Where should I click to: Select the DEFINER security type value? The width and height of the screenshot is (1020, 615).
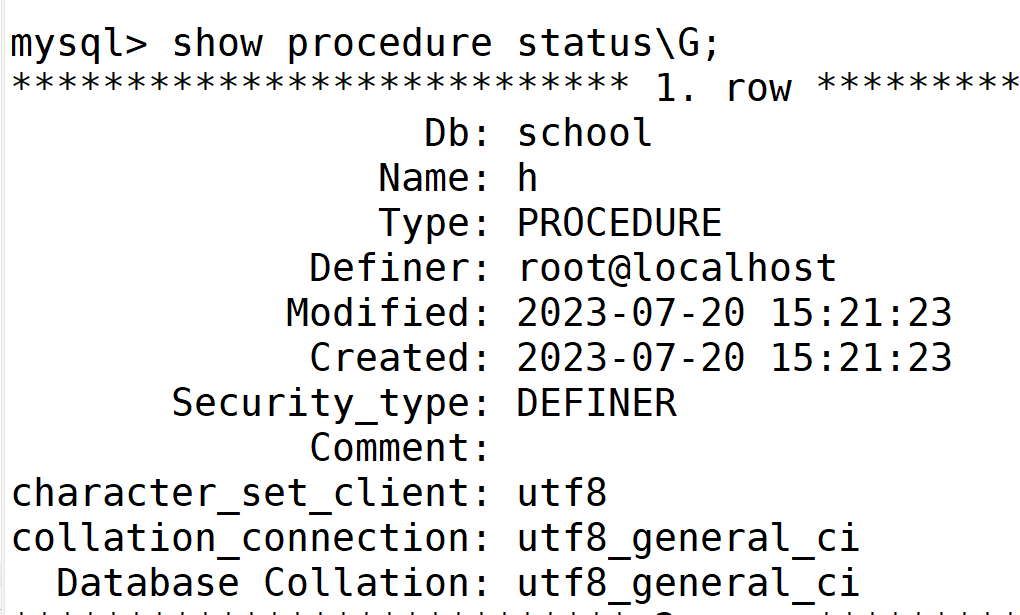pos(596,402)
